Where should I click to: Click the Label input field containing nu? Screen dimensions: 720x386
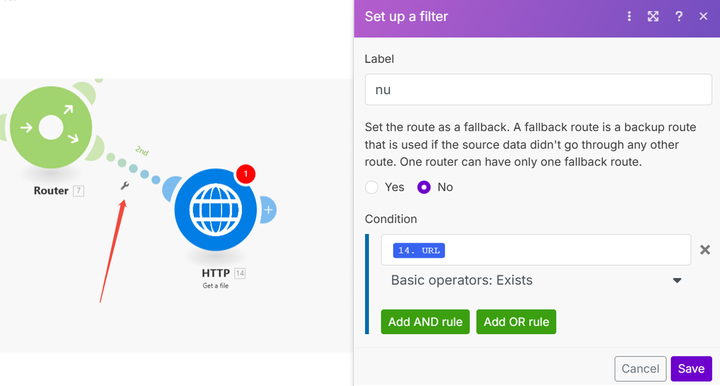(x=538, y=90)
